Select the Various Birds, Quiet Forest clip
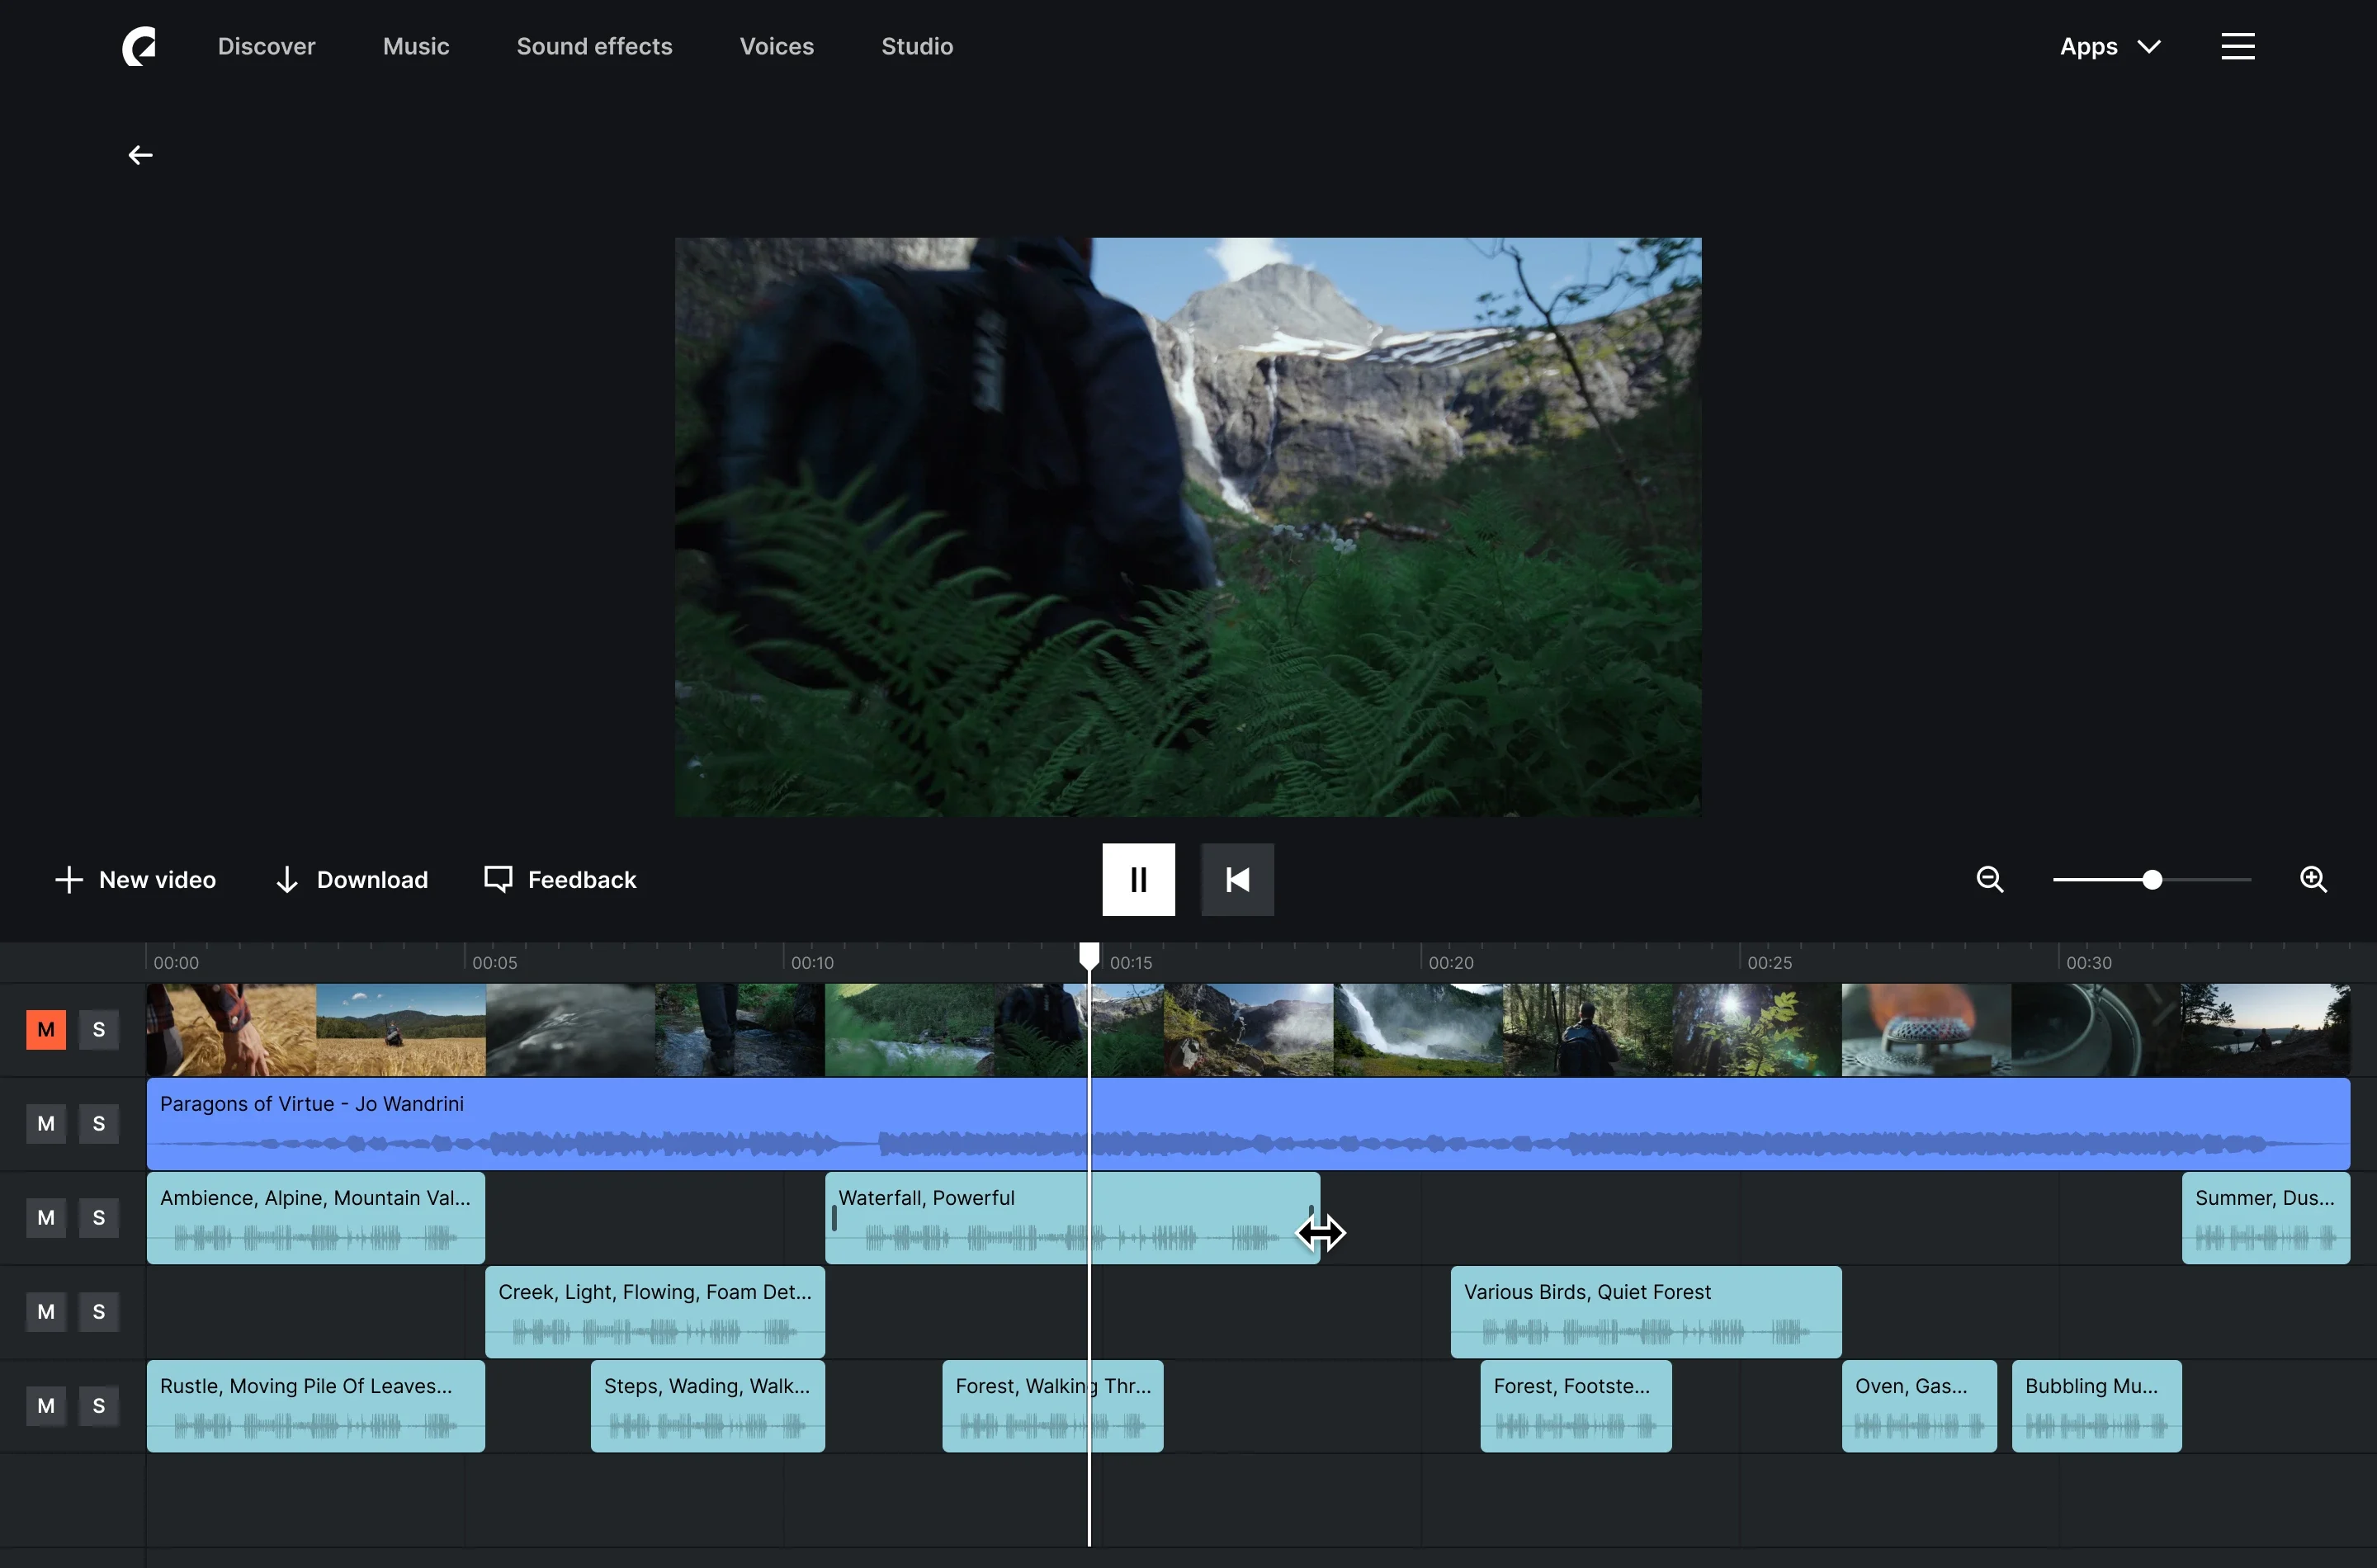Screen dimensions: 2377x1568 coord(1644,1311)
